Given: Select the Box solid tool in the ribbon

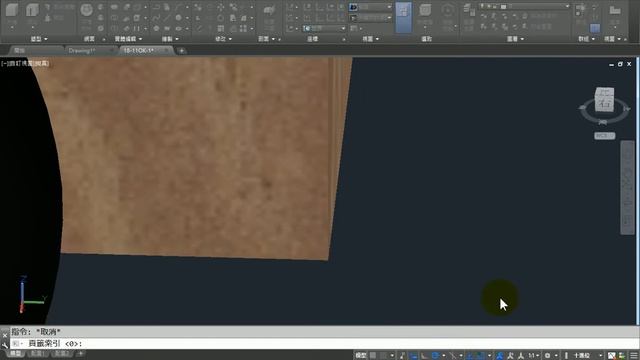Looking at the screenshot, I should (x=12, y=10).
